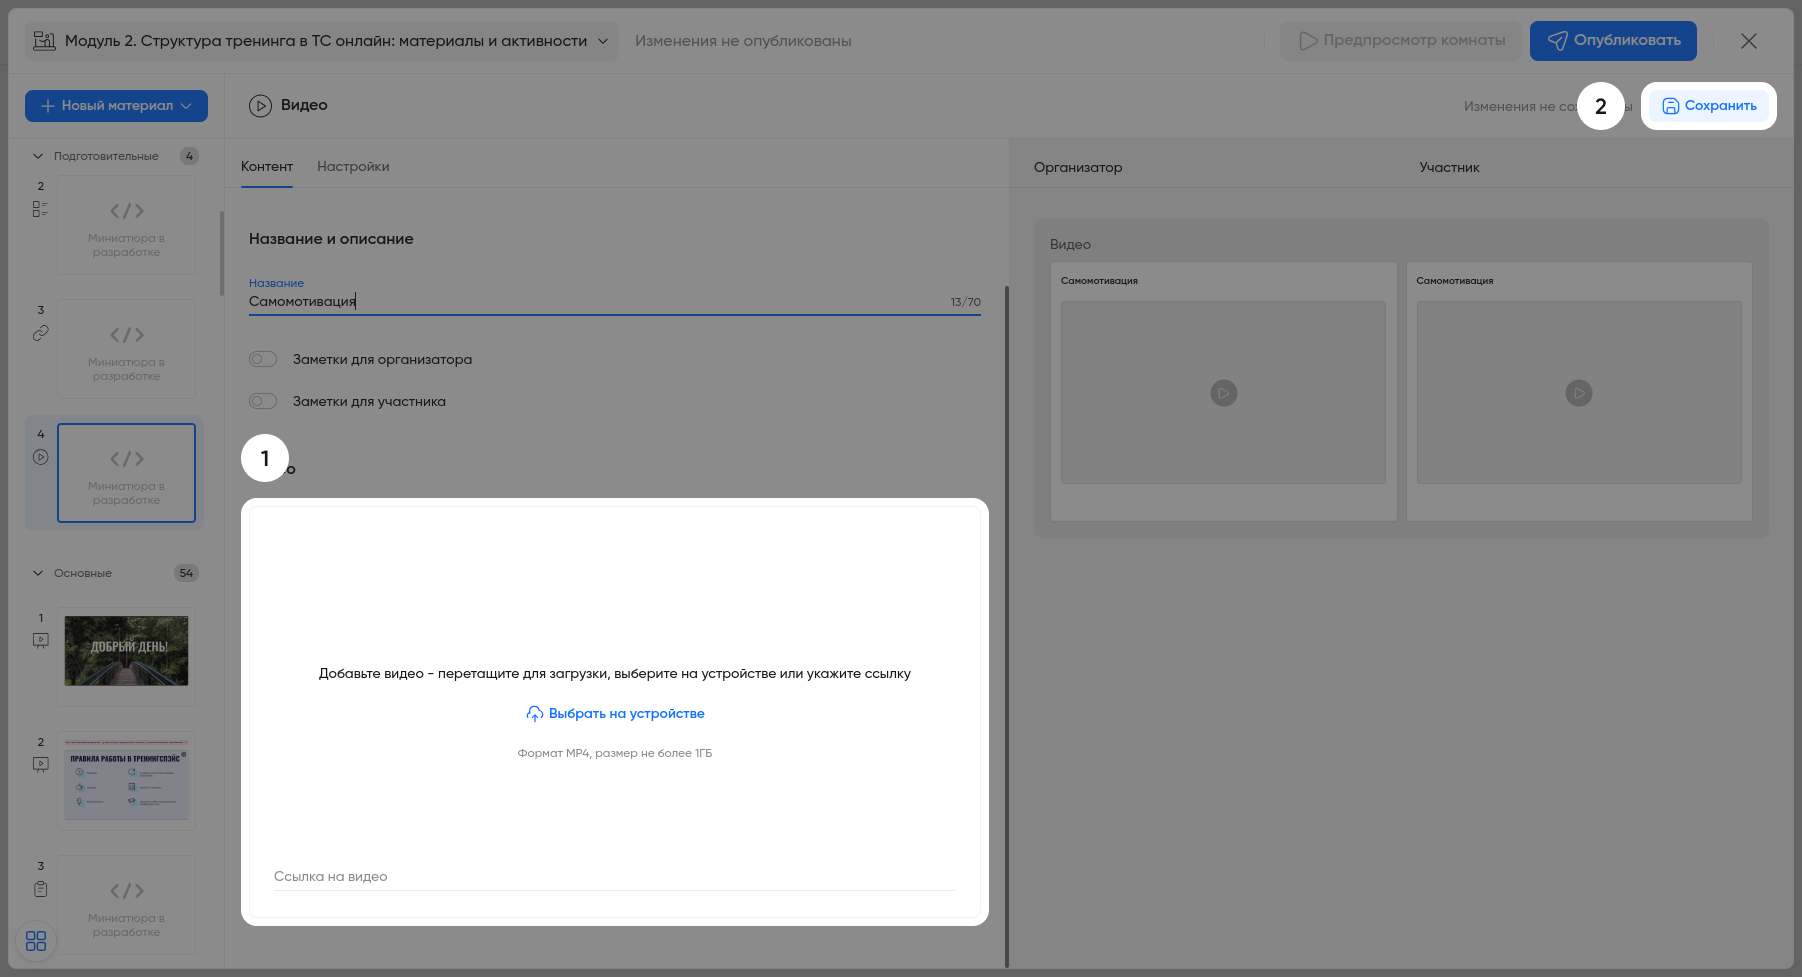This screenshot has width=1802, height=977.
Task: Click the link icon beside preparatory item 3
Action: 40,333
